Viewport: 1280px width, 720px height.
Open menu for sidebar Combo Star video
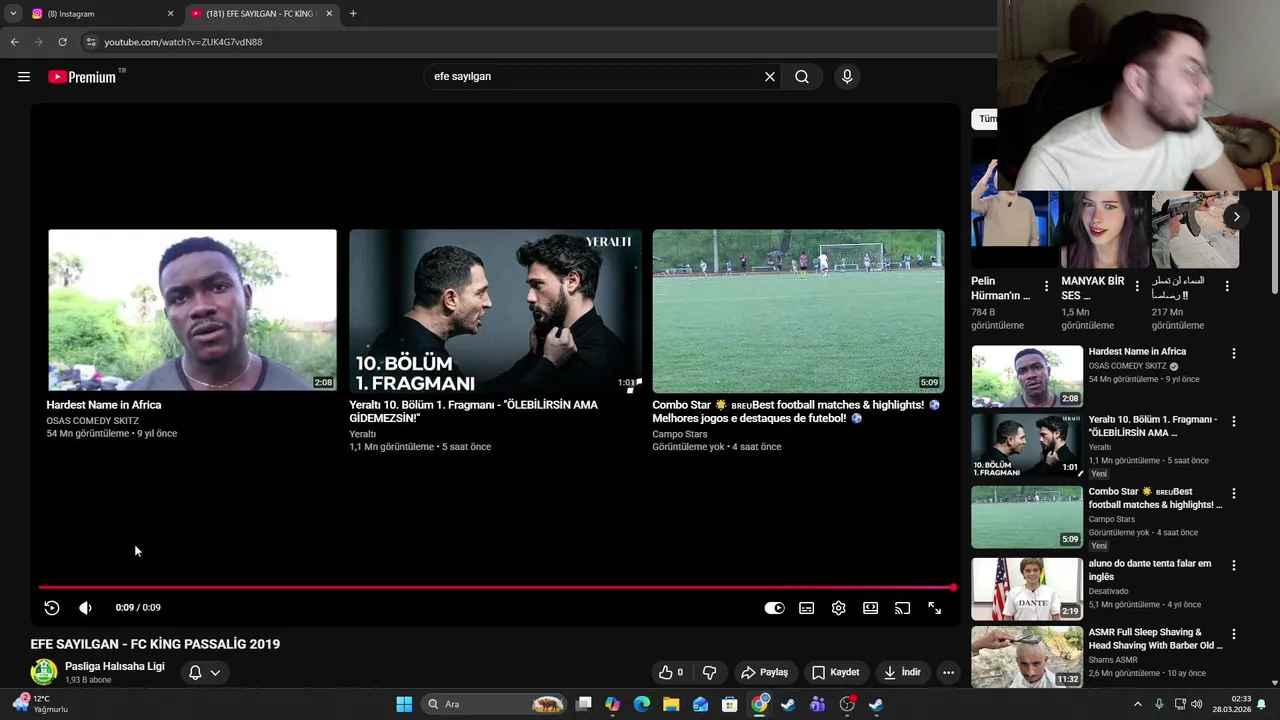coord(1234,493)
